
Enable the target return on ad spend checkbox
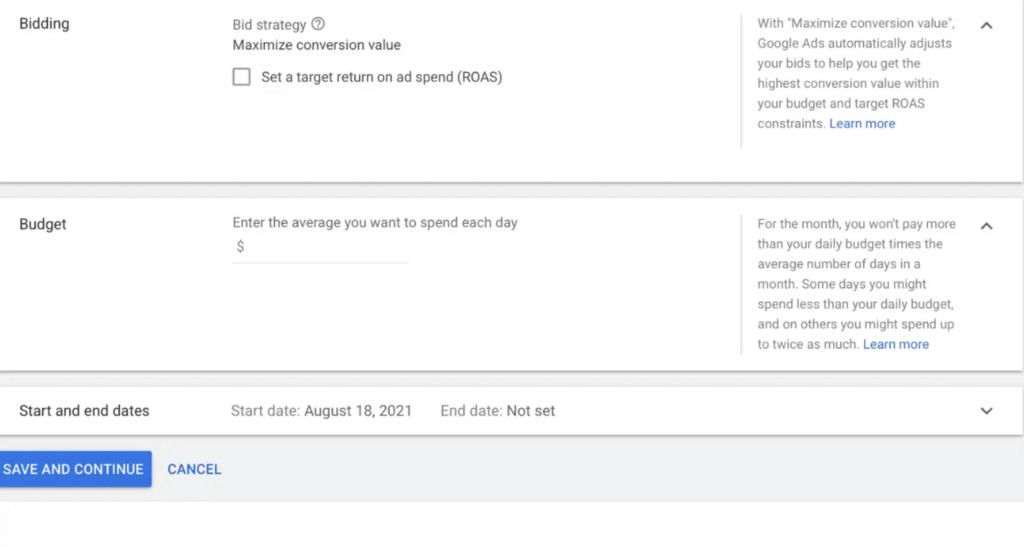[241, 77]
